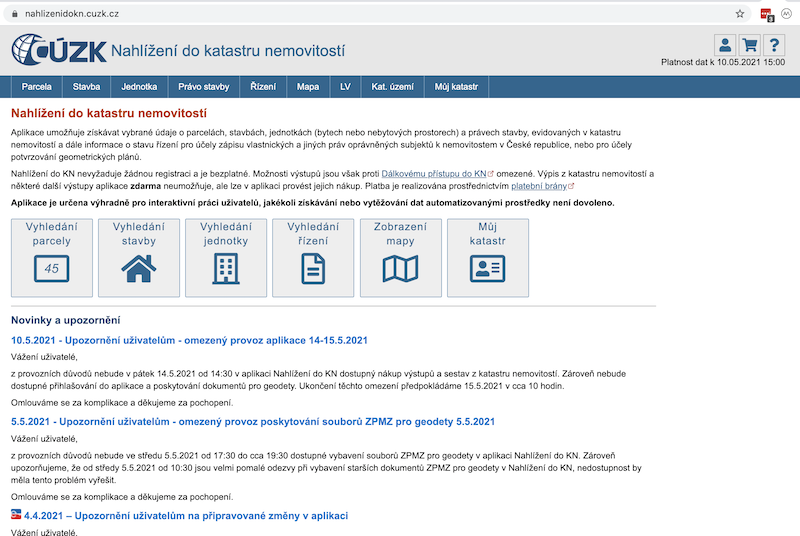The width and height of the screenshot is (800, 536).
Task: Open Kat. území menu item
Action: pos(392,87)
